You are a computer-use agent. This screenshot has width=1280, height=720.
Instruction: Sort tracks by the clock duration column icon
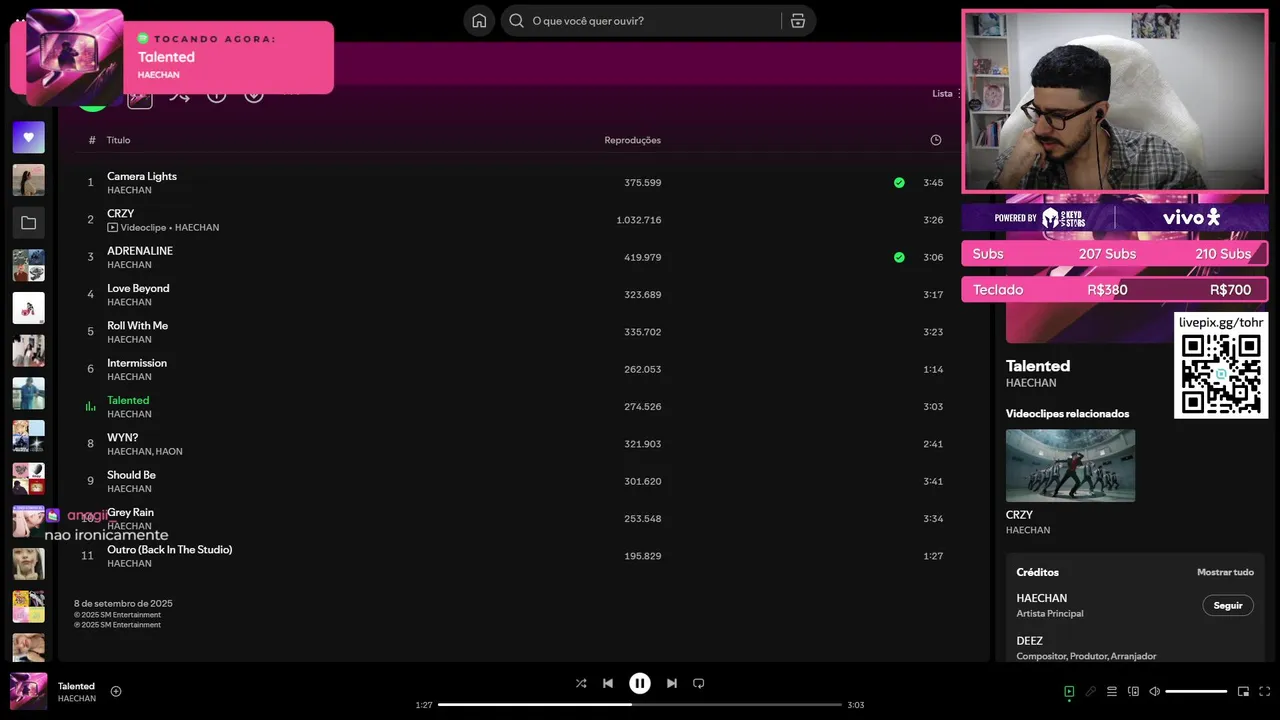point(936,140)
